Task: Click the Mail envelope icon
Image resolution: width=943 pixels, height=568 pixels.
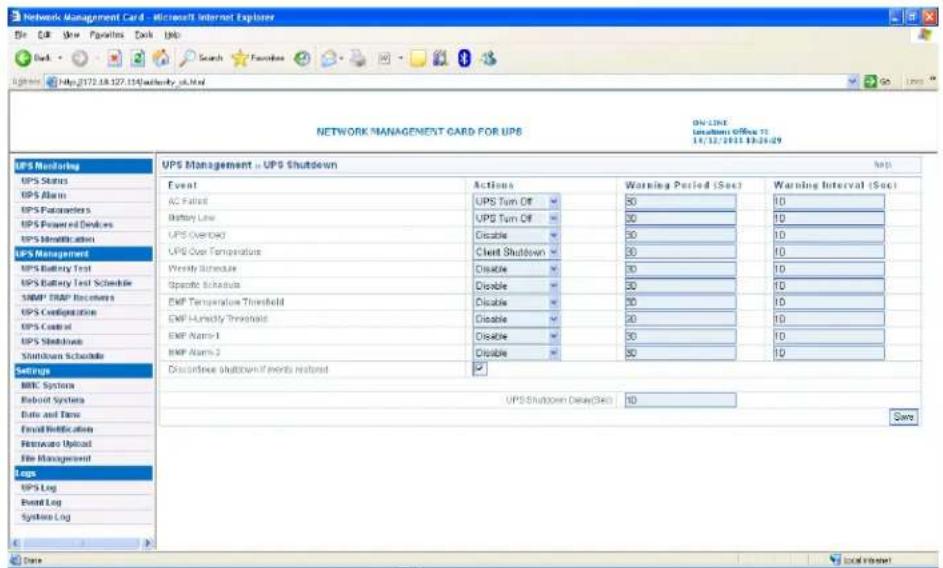Action: (329, 58)
